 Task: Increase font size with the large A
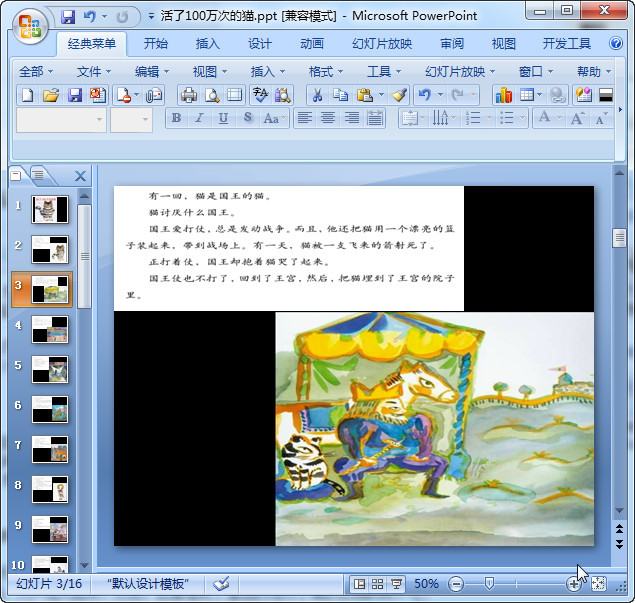(577, 118)
